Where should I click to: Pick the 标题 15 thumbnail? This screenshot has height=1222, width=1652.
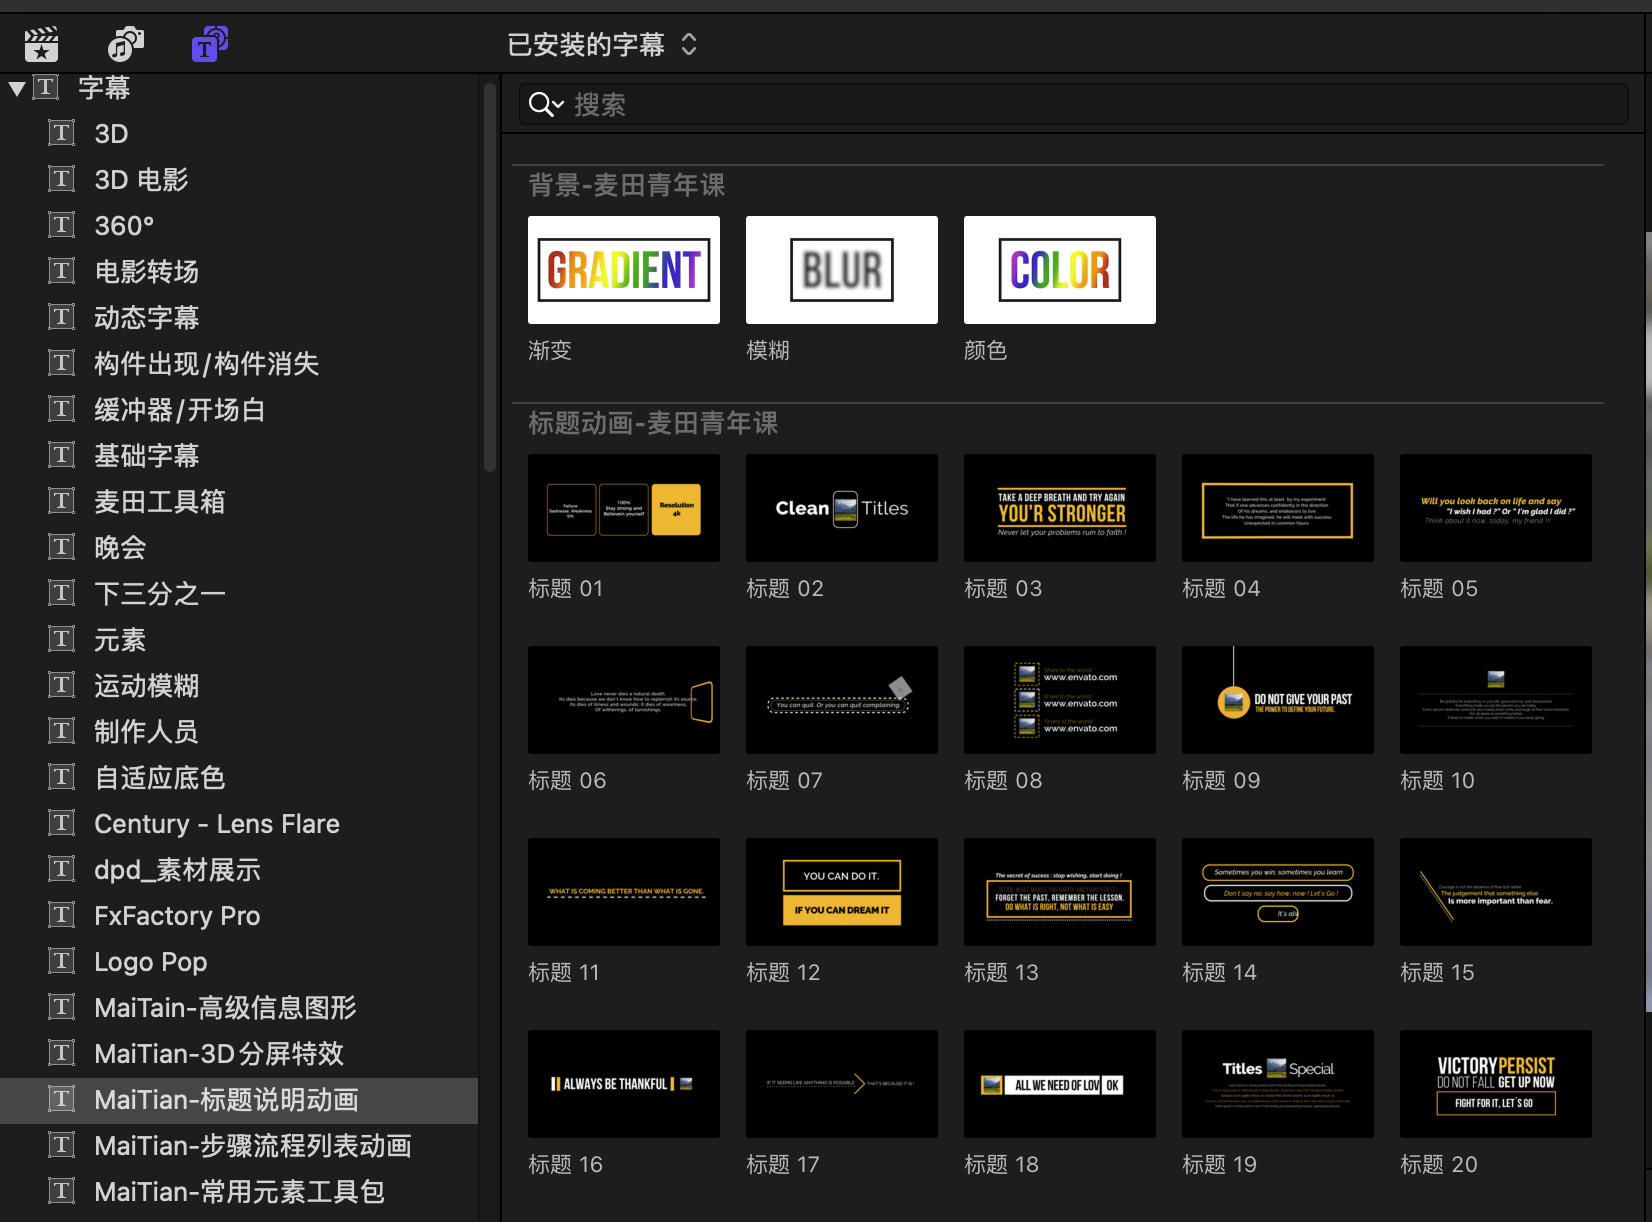(x=1496, y=892)
